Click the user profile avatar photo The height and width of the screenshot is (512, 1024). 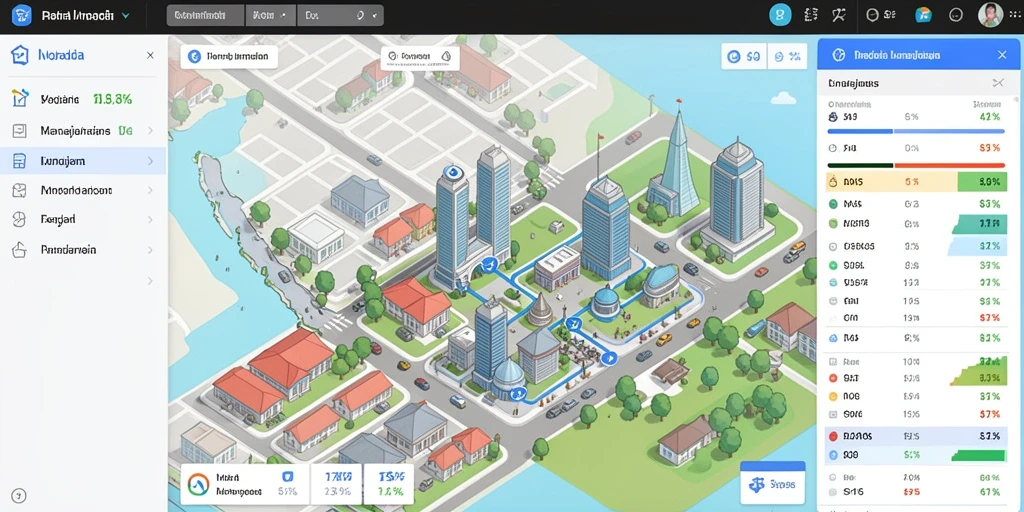pyautogui.click(x=990, y=14)
